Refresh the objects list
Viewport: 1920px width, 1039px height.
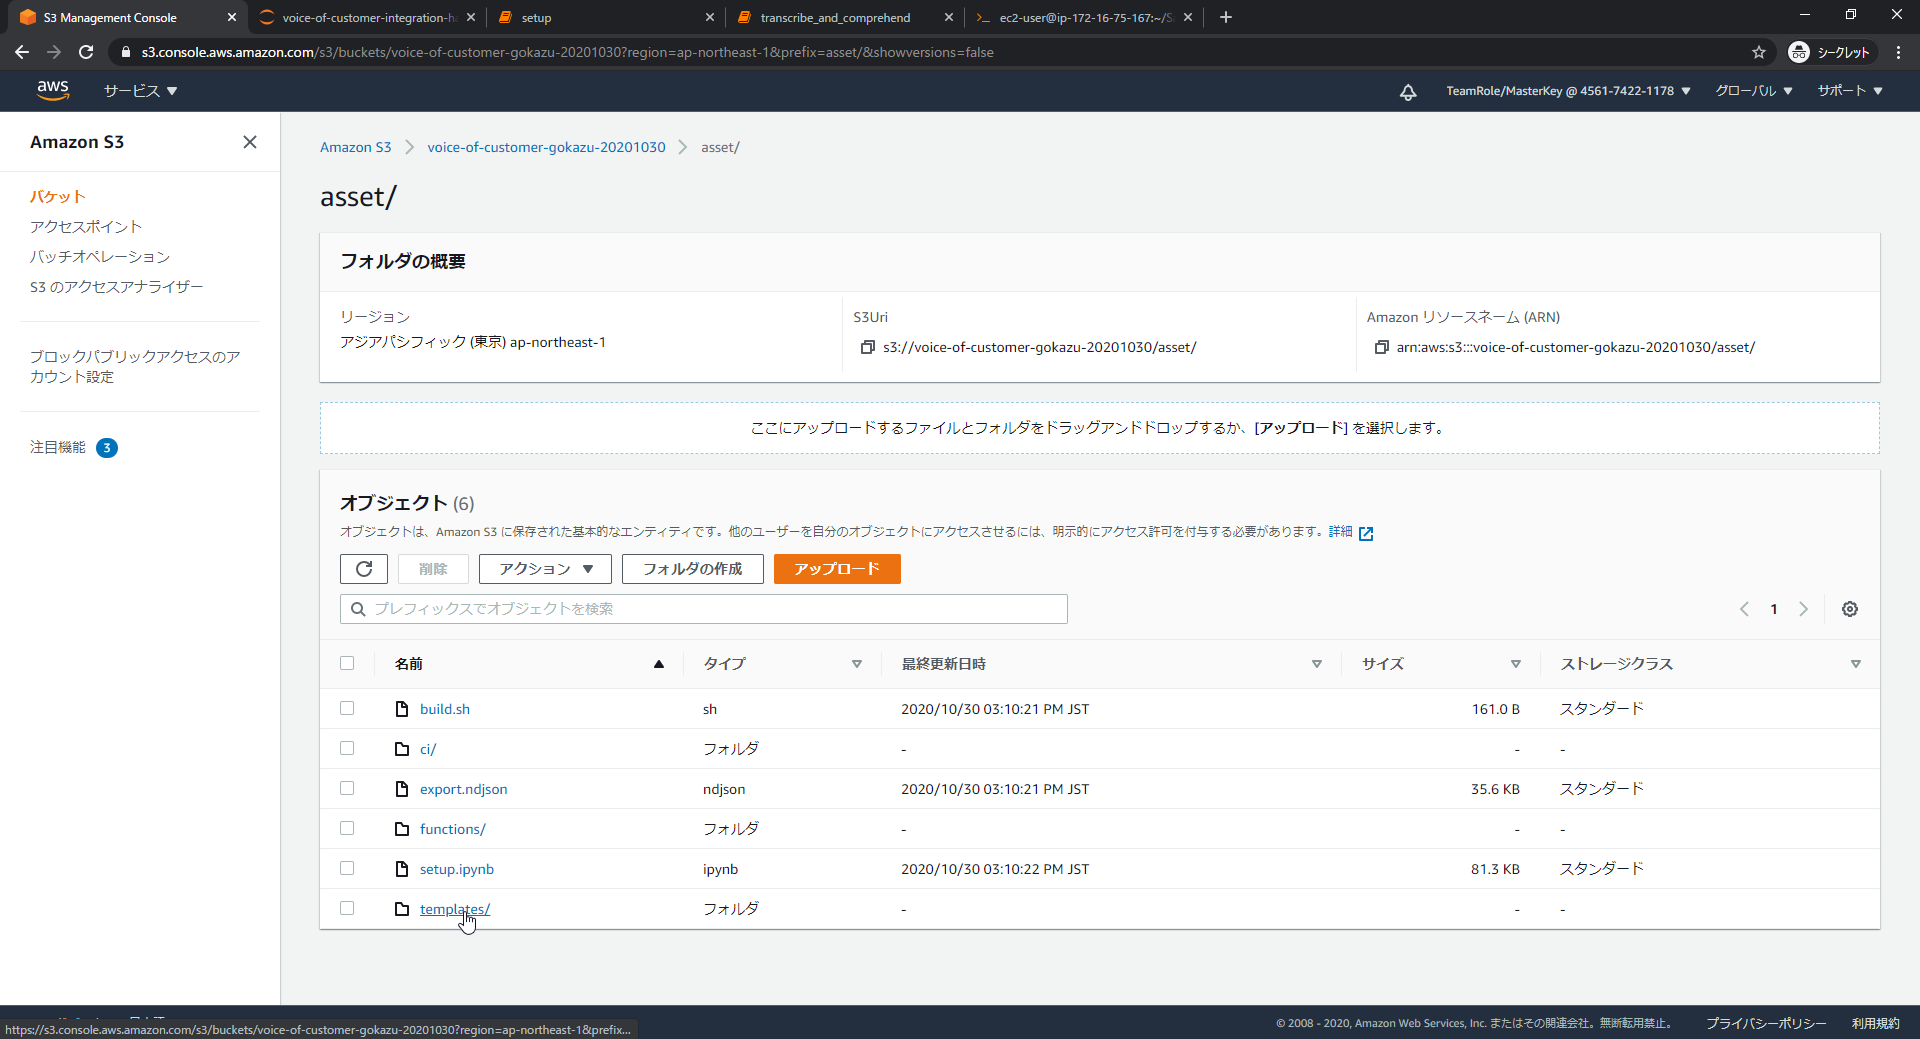click(x=364, y=569)
